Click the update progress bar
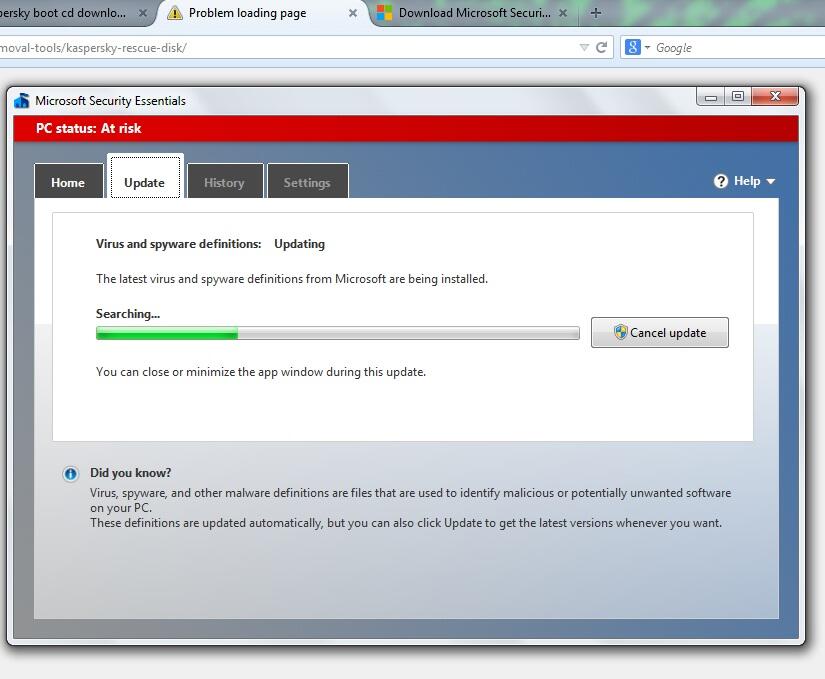Viewport: 825px width, 679px height. coord(338,333)
